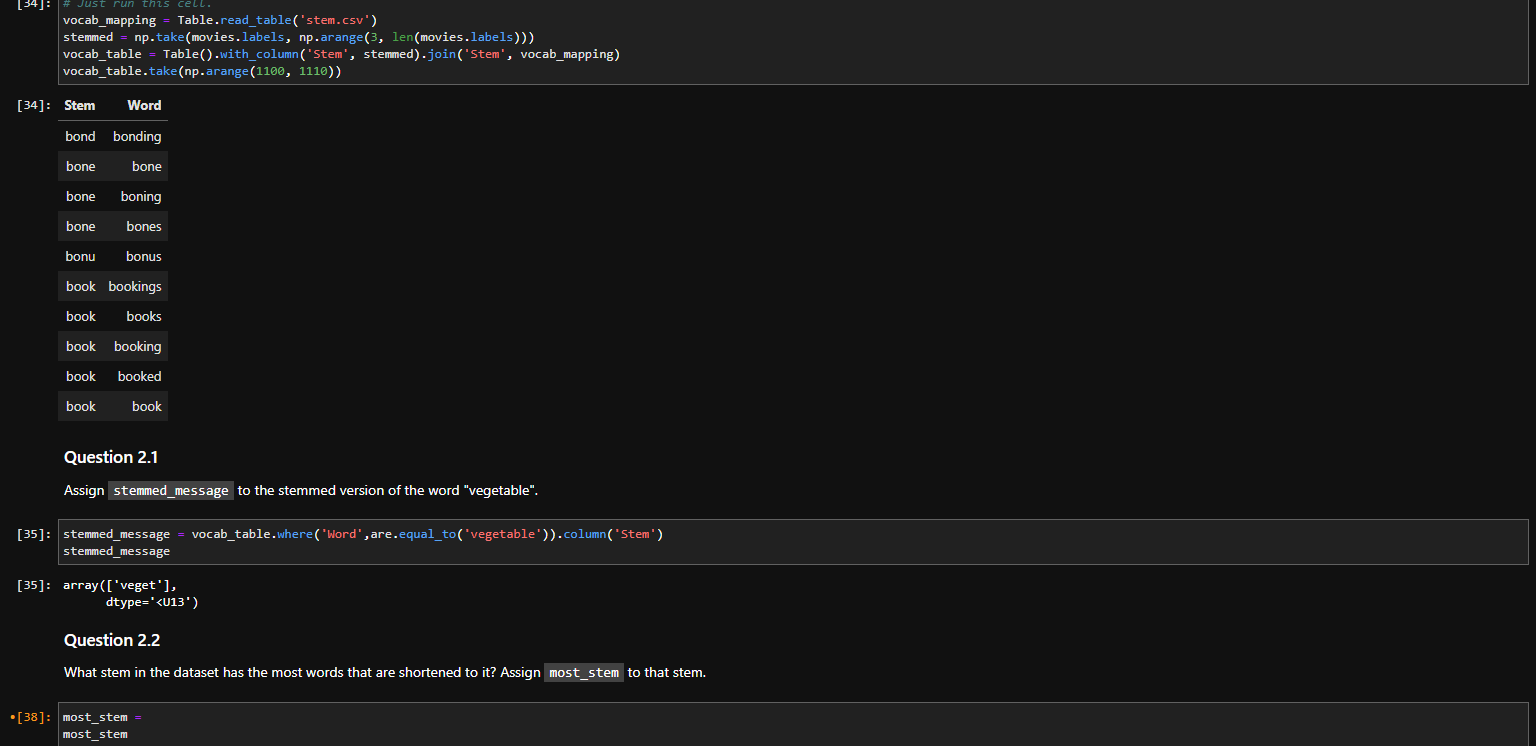The height and width of the screenshot is (746, 1536).
Task: Click the Question 2.1 heading
Action: pyautogui.click(x=110, y=457)
